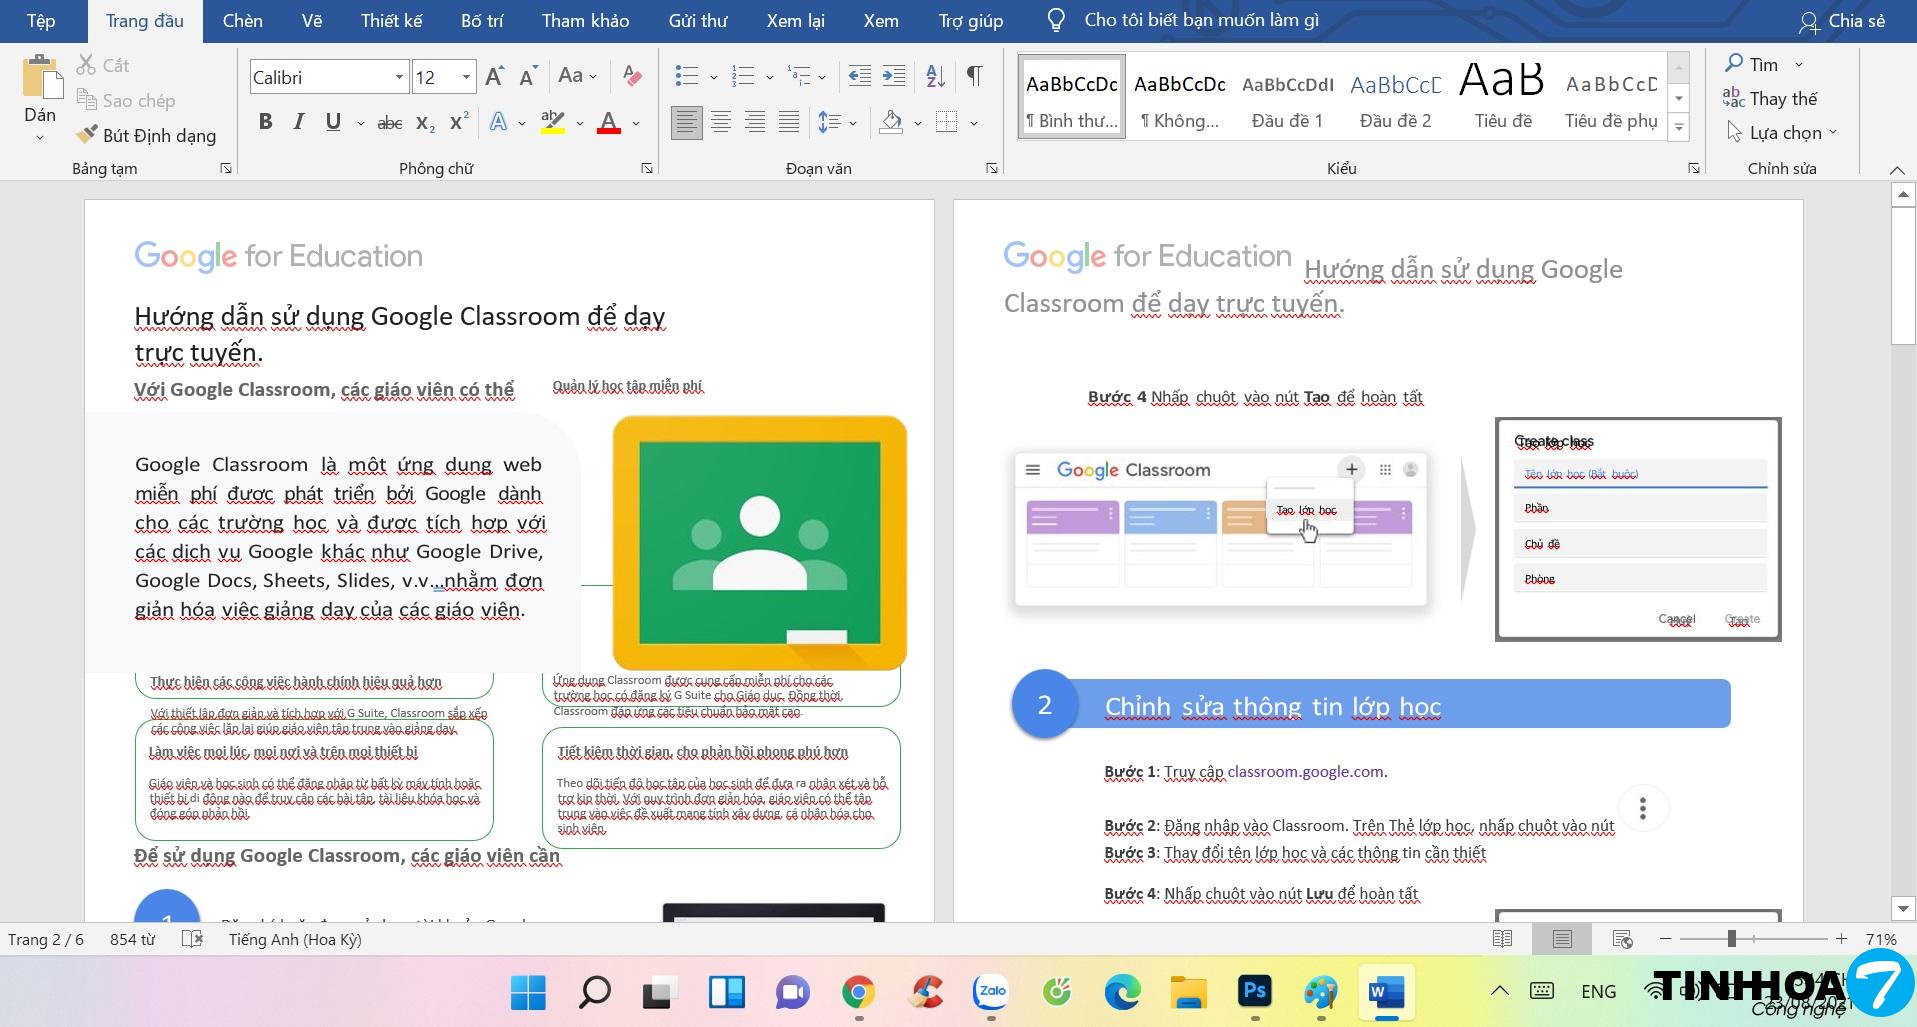Toggle Italic formatting
This screenshot has width=1917, height=1027.
299,122
